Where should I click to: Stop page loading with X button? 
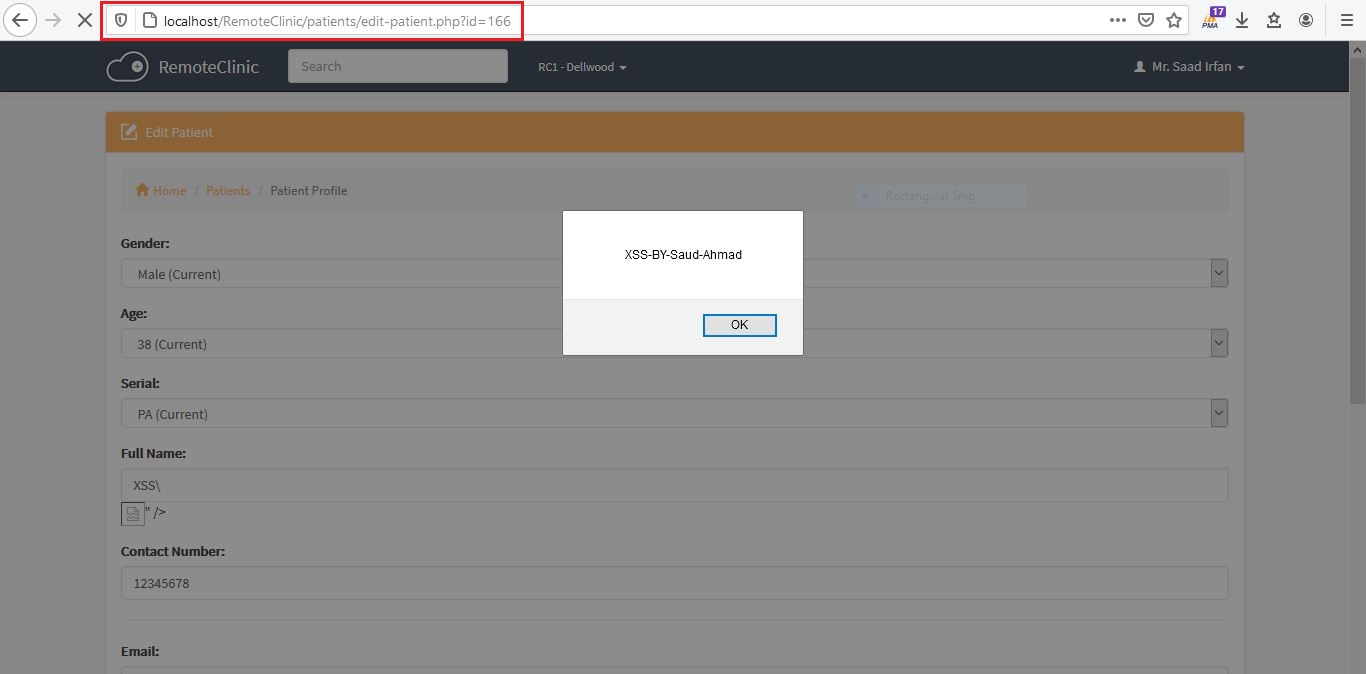[85, 20]
